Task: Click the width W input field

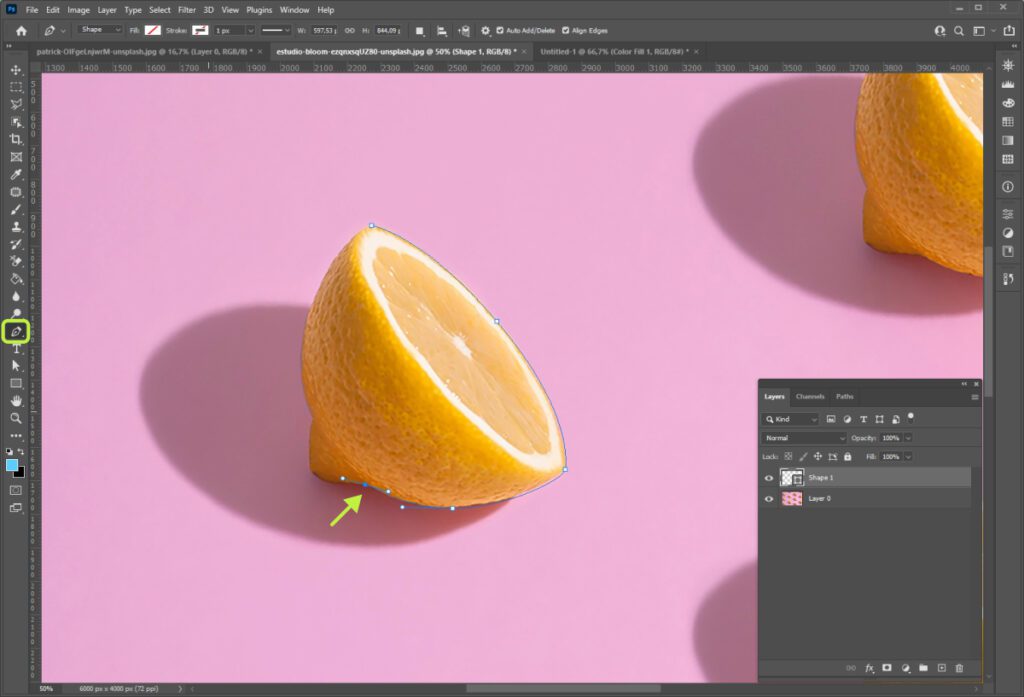Action: coord(324,31)
